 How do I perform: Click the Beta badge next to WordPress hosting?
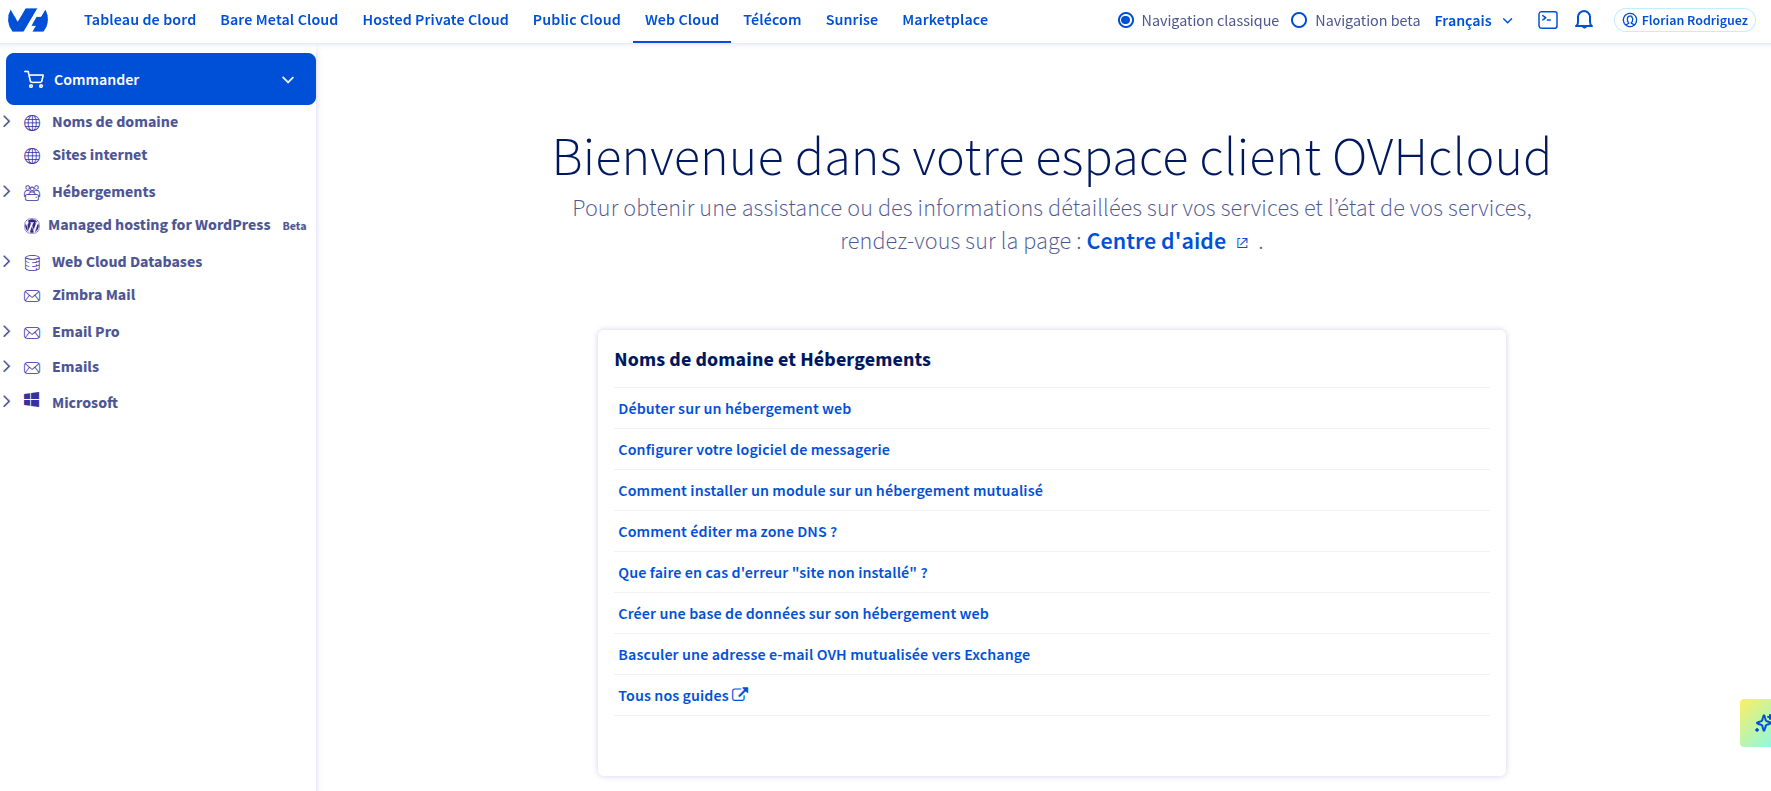[294, 226]
